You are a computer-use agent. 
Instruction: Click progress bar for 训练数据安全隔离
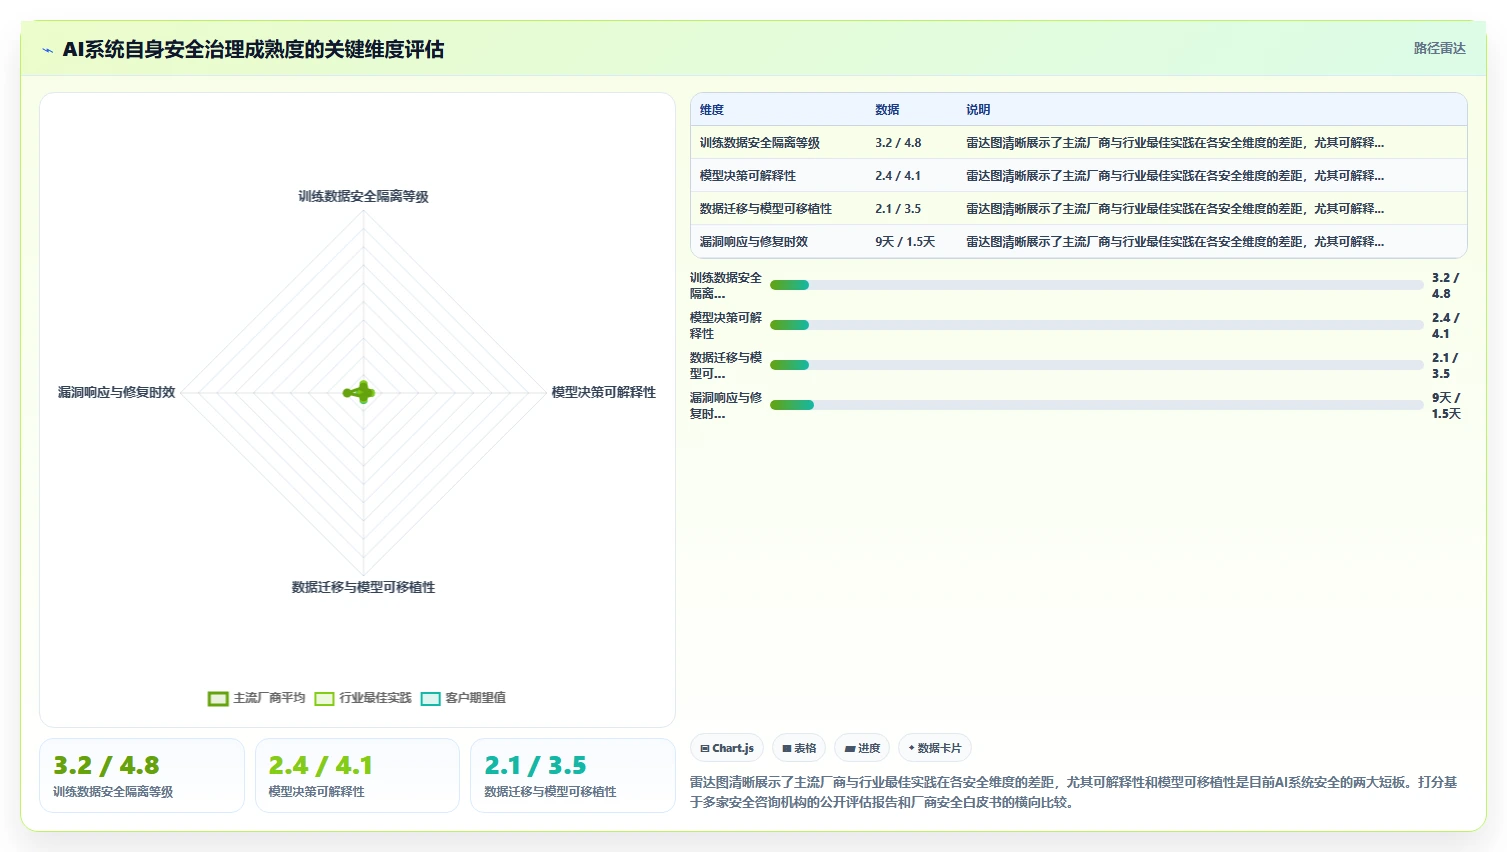[x=1096, y=285]
